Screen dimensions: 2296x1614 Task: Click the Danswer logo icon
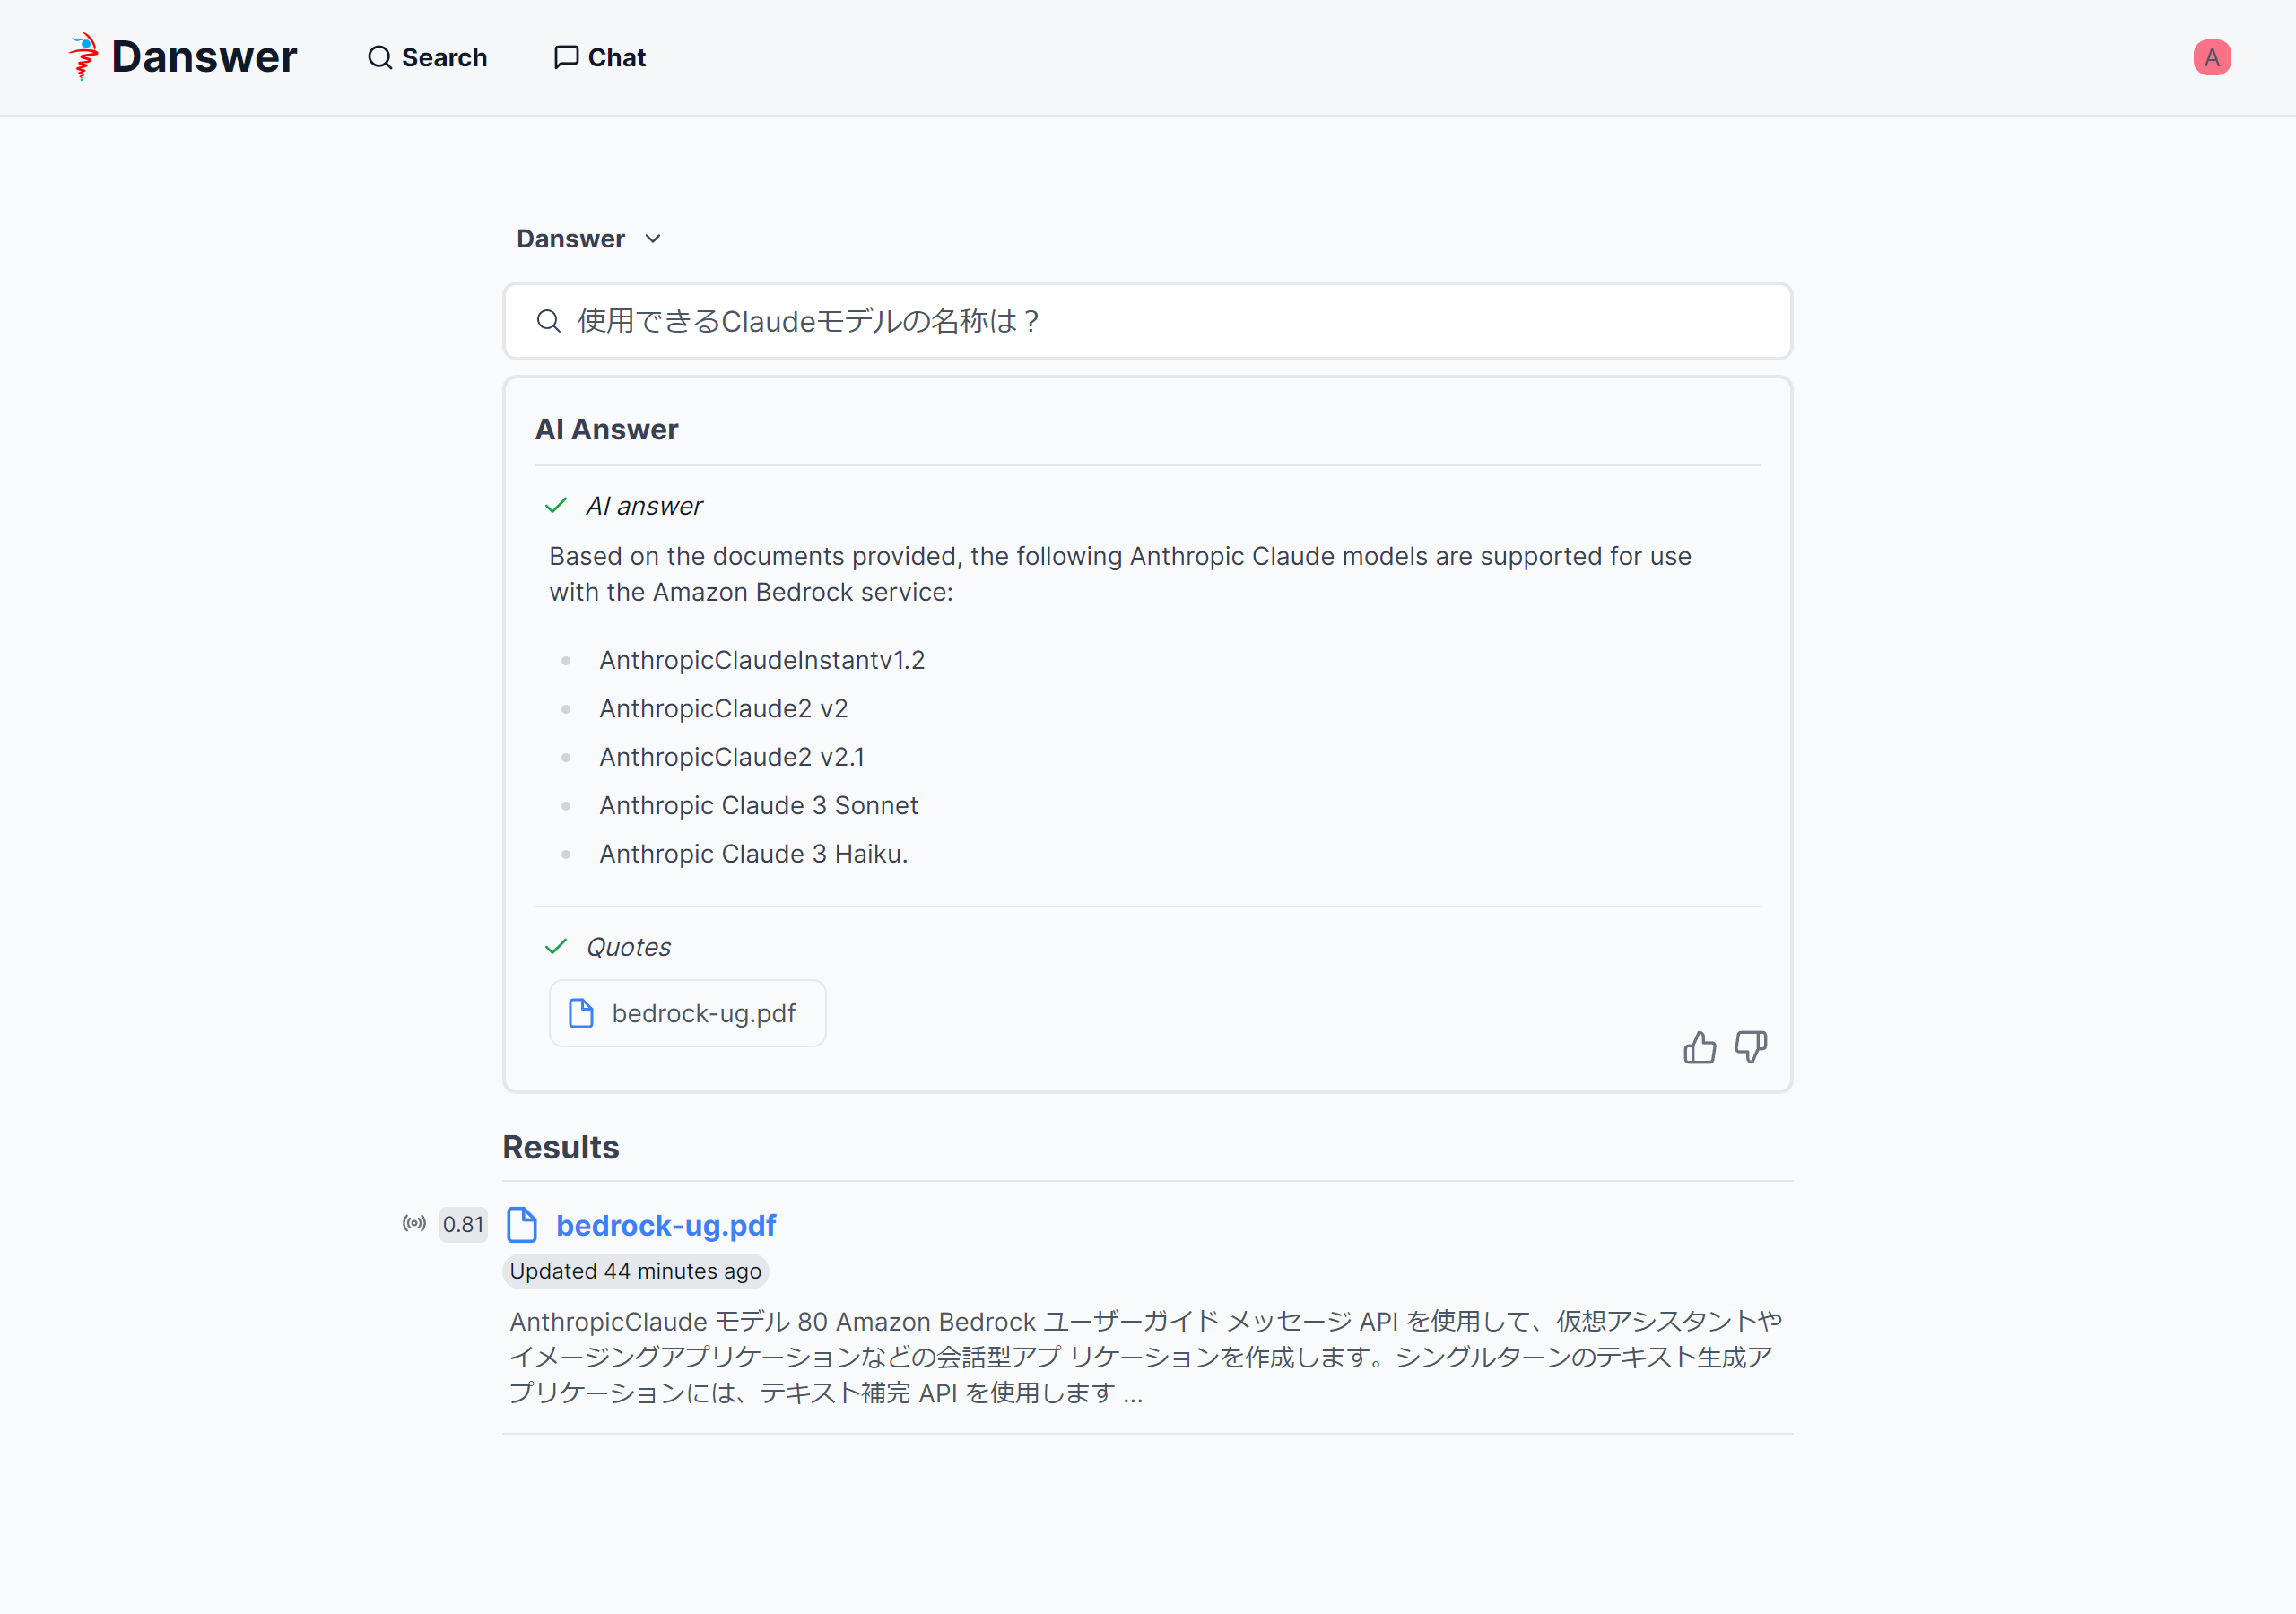83,56
